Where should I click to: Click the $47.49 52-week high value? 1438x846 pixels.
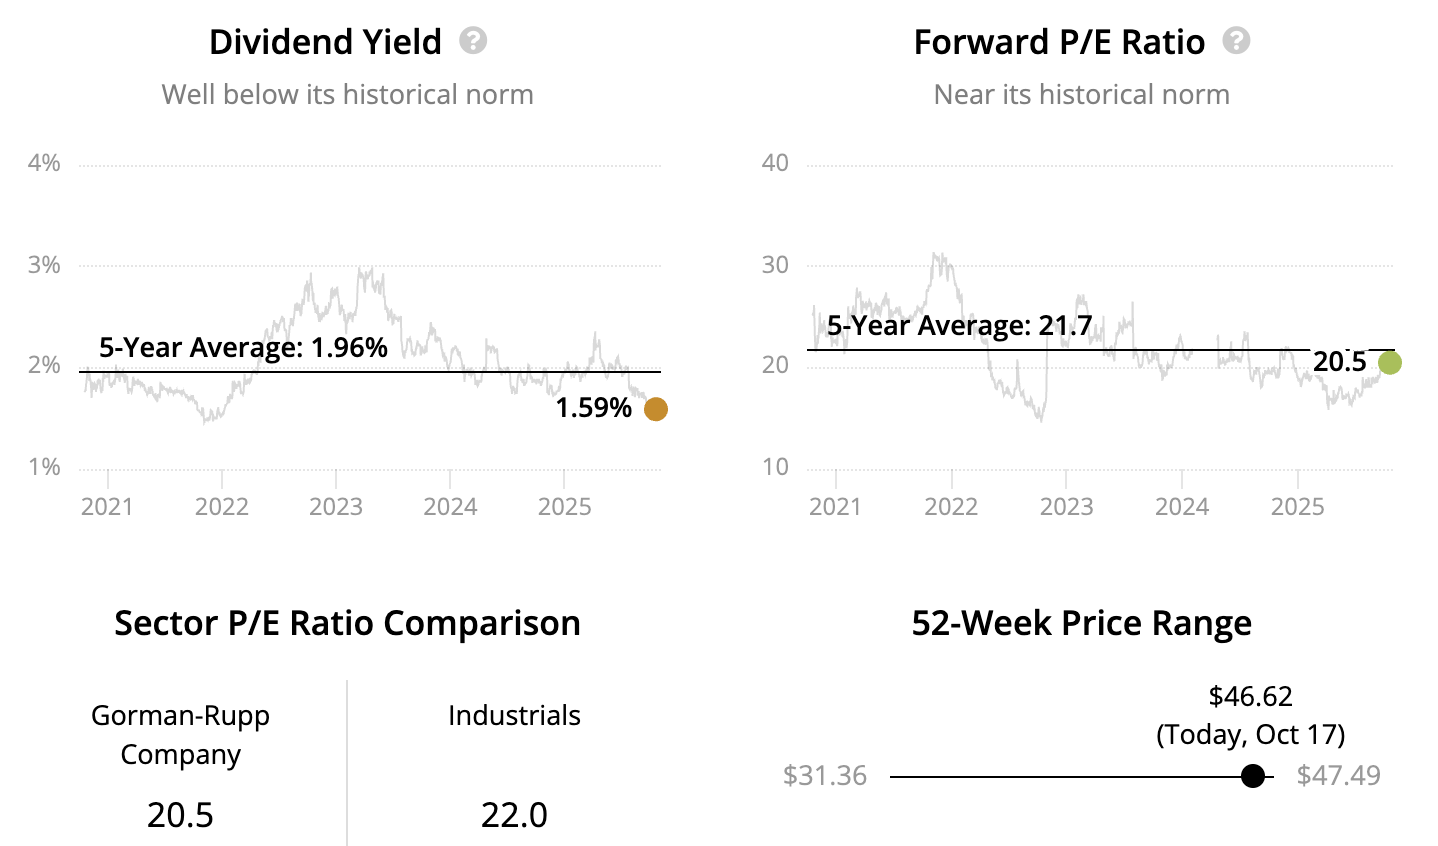pos(1338,776)
